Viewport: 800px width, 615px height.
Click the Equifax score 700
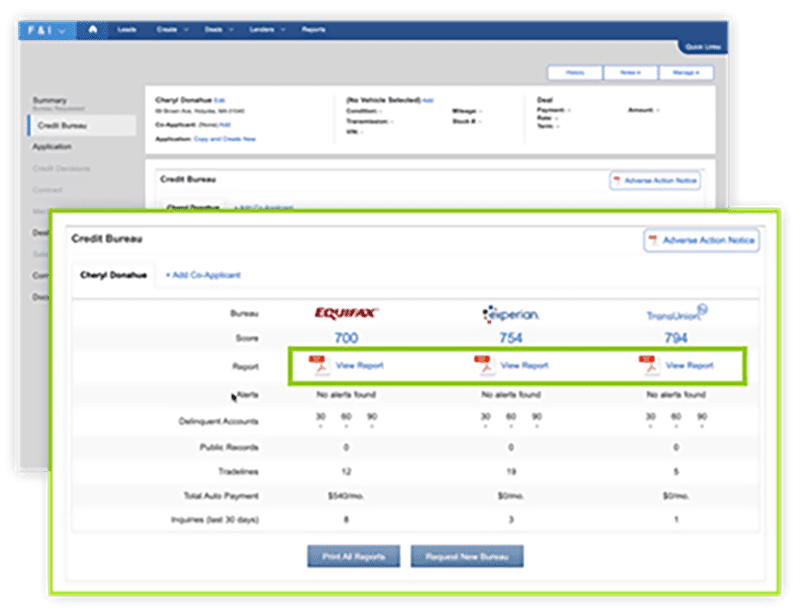[346, 338]
